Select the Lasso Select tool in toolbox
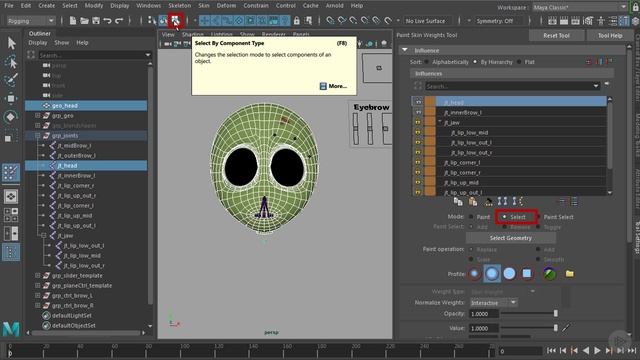Image resolution: width=640 pixels, height=360 pixels. [x=11, y=61]
